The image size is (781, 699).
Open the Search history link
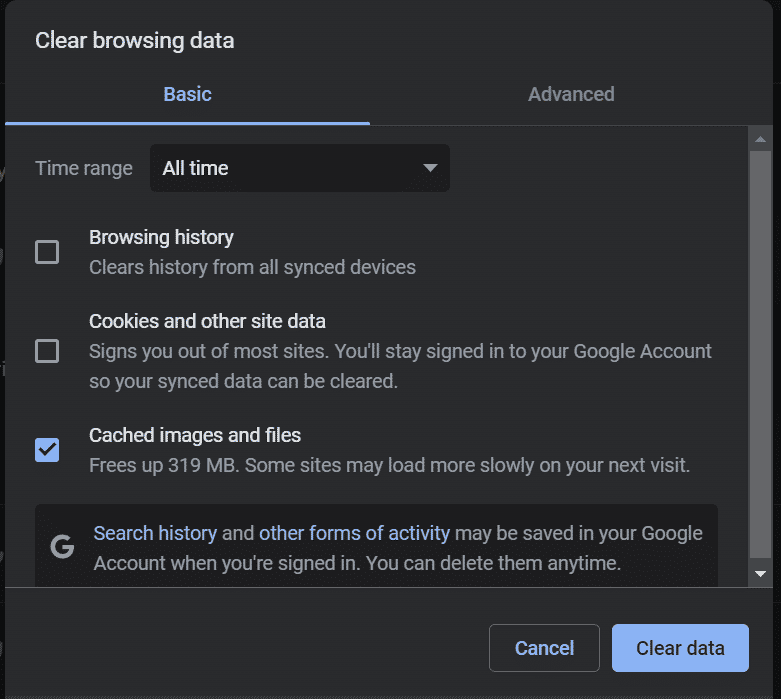(155, 533)
